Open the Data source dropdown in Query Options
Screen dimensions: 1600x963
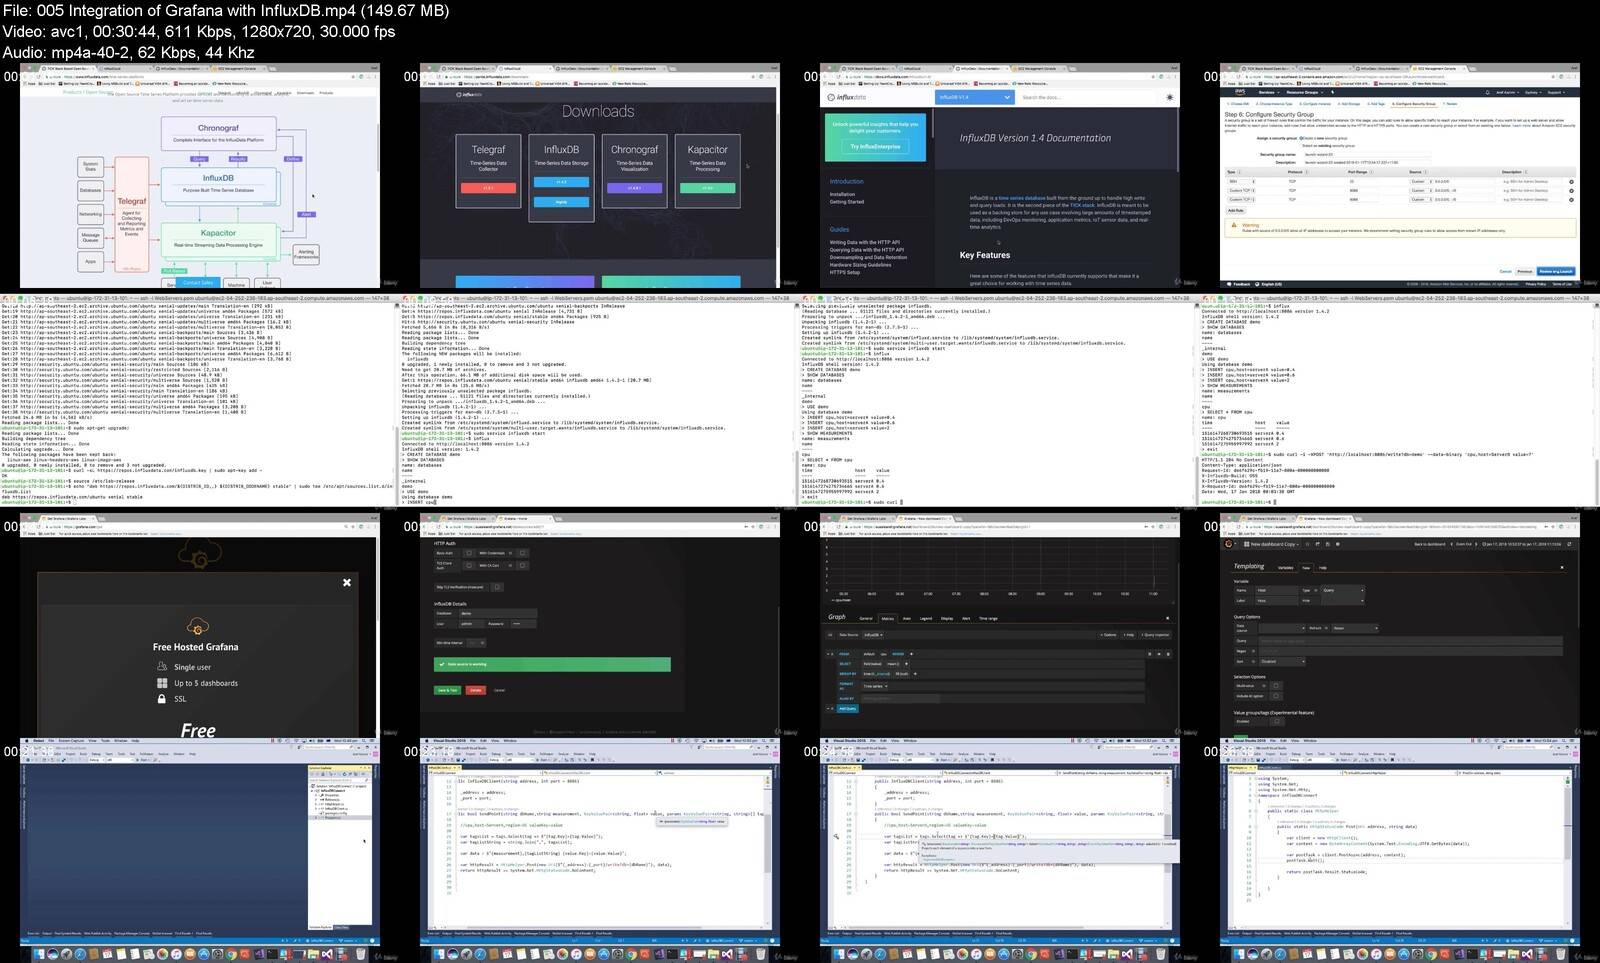pos(1282,628)
